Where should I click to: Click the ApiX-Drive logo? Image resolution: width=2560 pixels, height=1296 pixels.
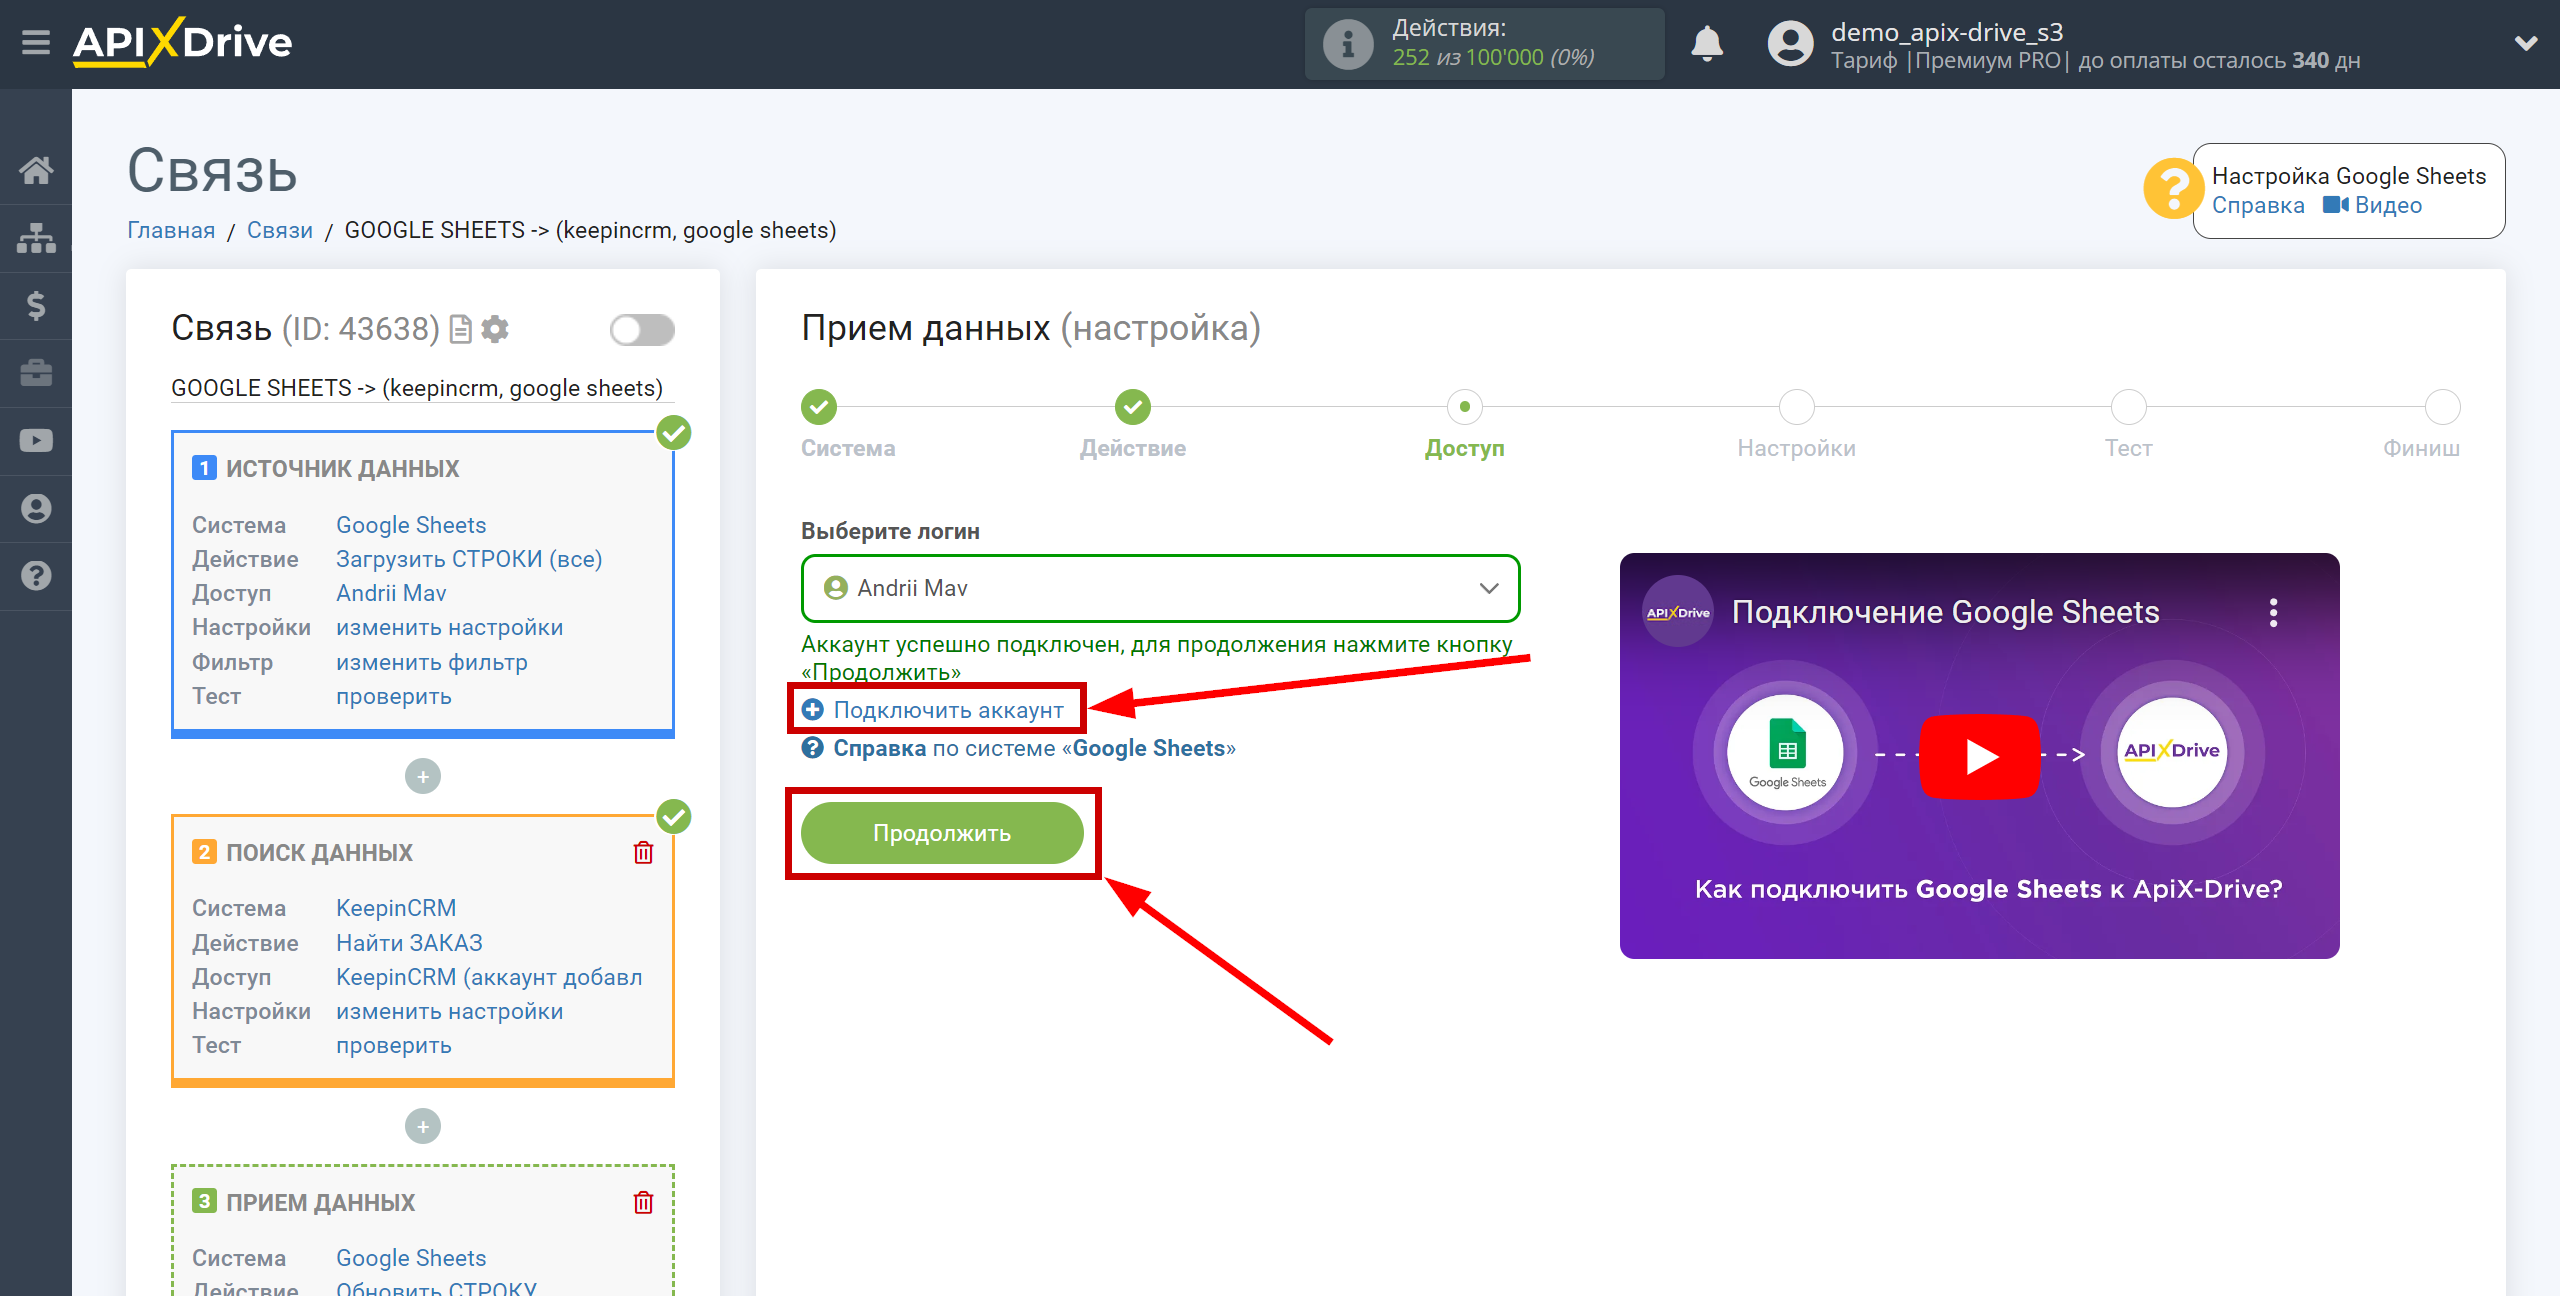click(183, 43)
